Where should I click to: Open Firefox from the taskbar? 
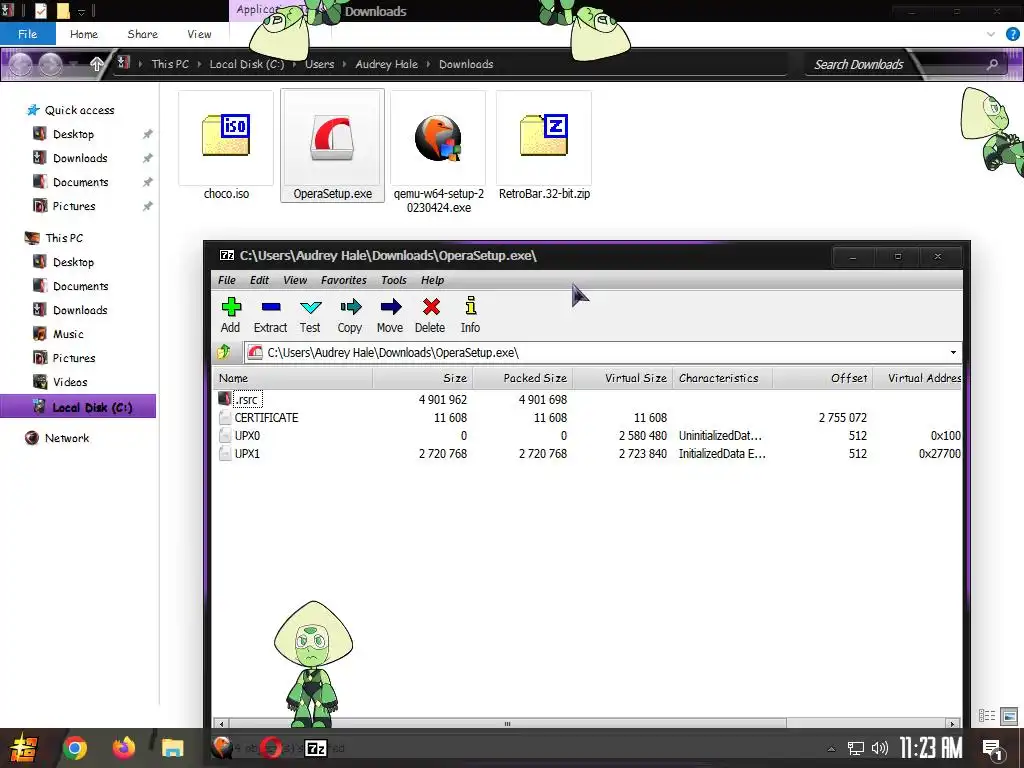click(123, 748)
